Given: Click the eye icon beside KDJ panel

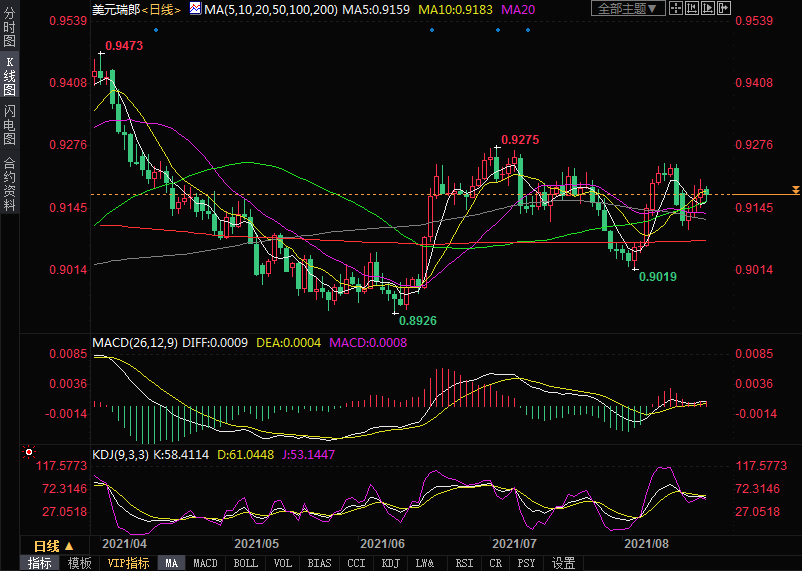Looking at the screenshot, I should tap(28, 453).
